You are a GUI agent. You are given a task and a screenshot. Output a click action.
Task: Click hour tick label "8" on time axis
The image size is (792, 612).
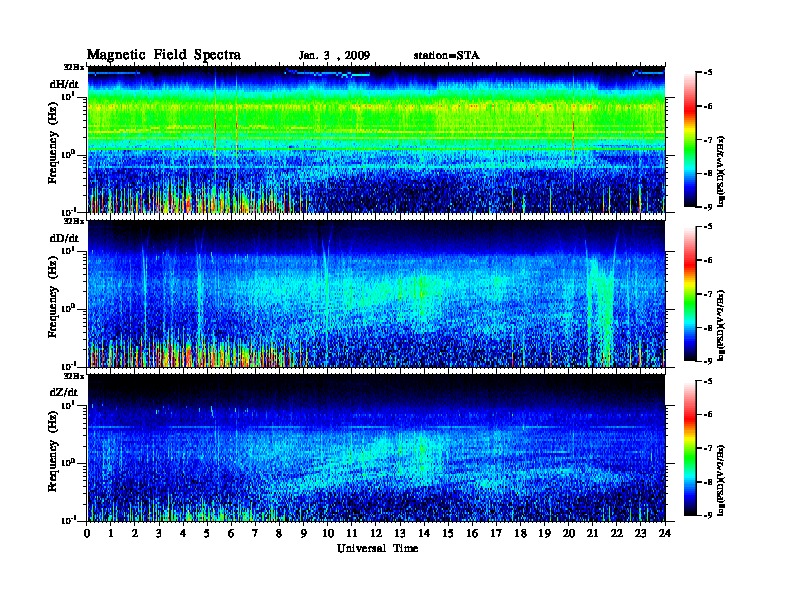279,534
